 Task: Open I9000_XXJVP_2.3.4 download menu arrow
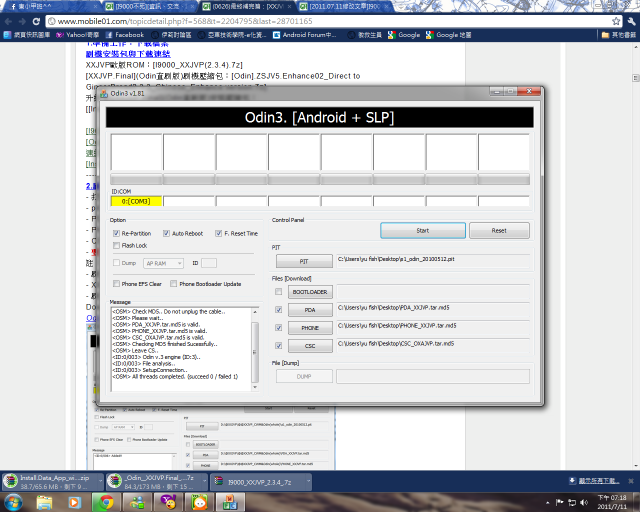tap(309, 481)
